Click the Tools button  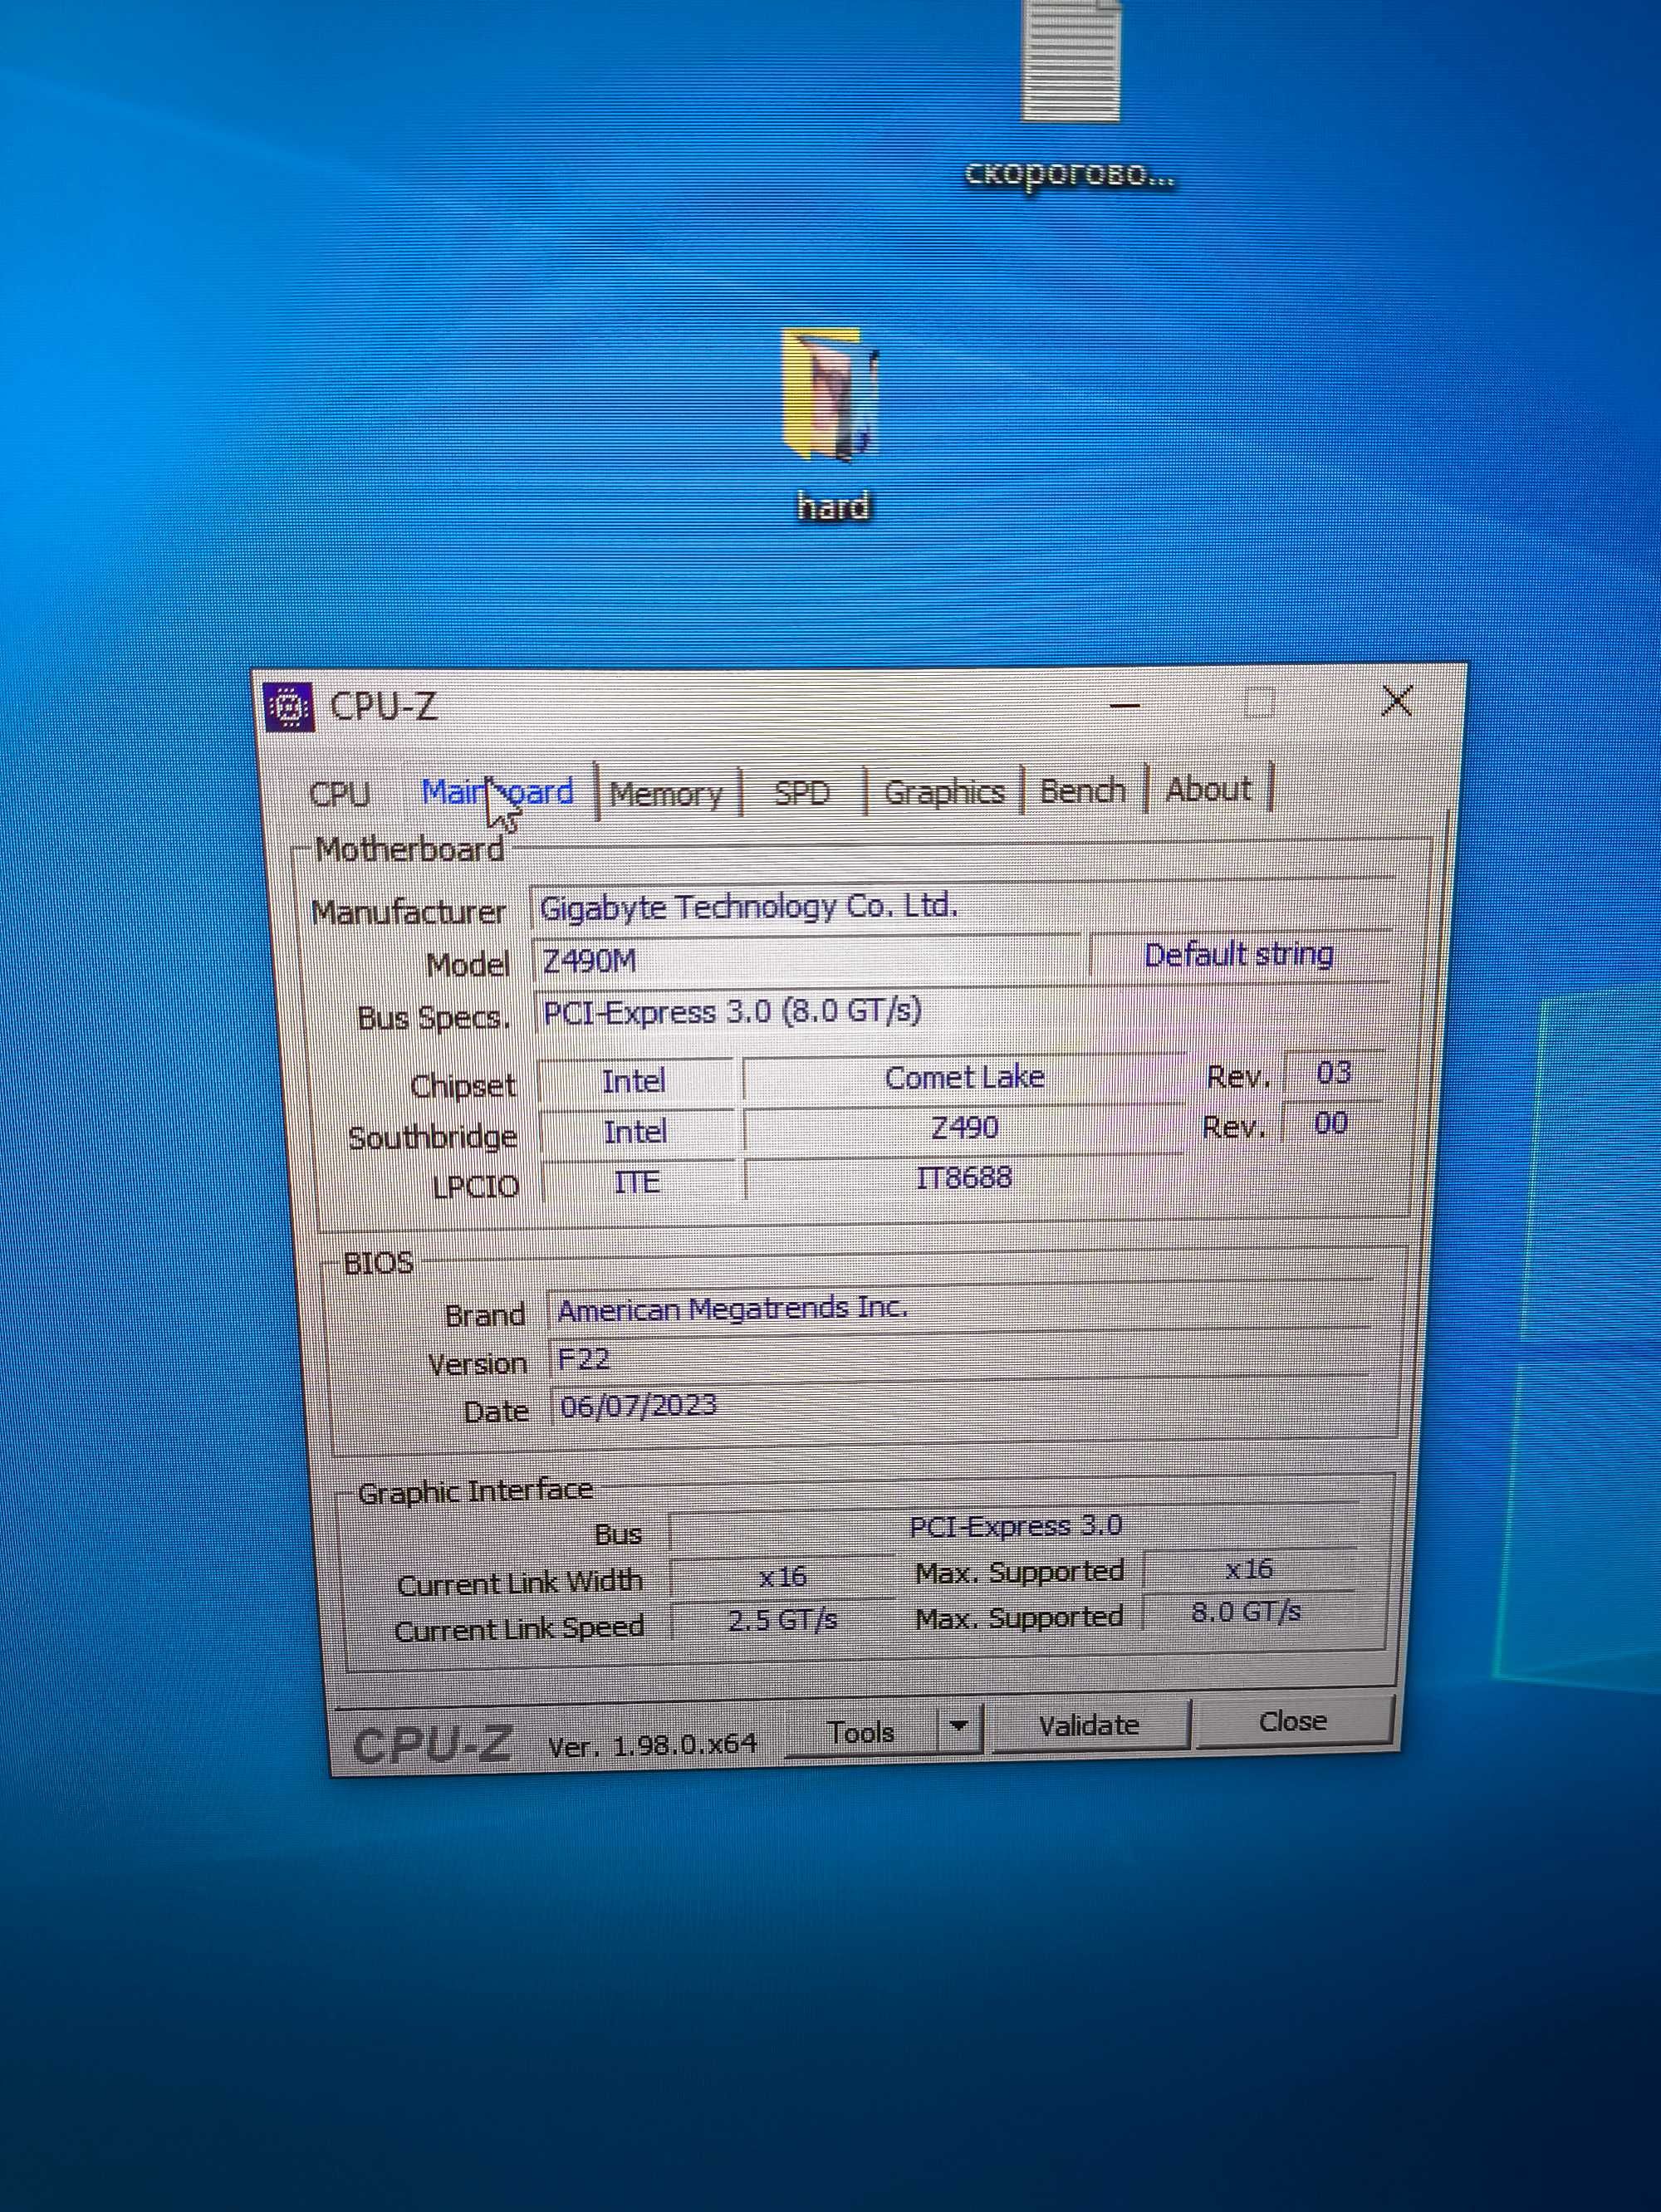point(862,1733)
